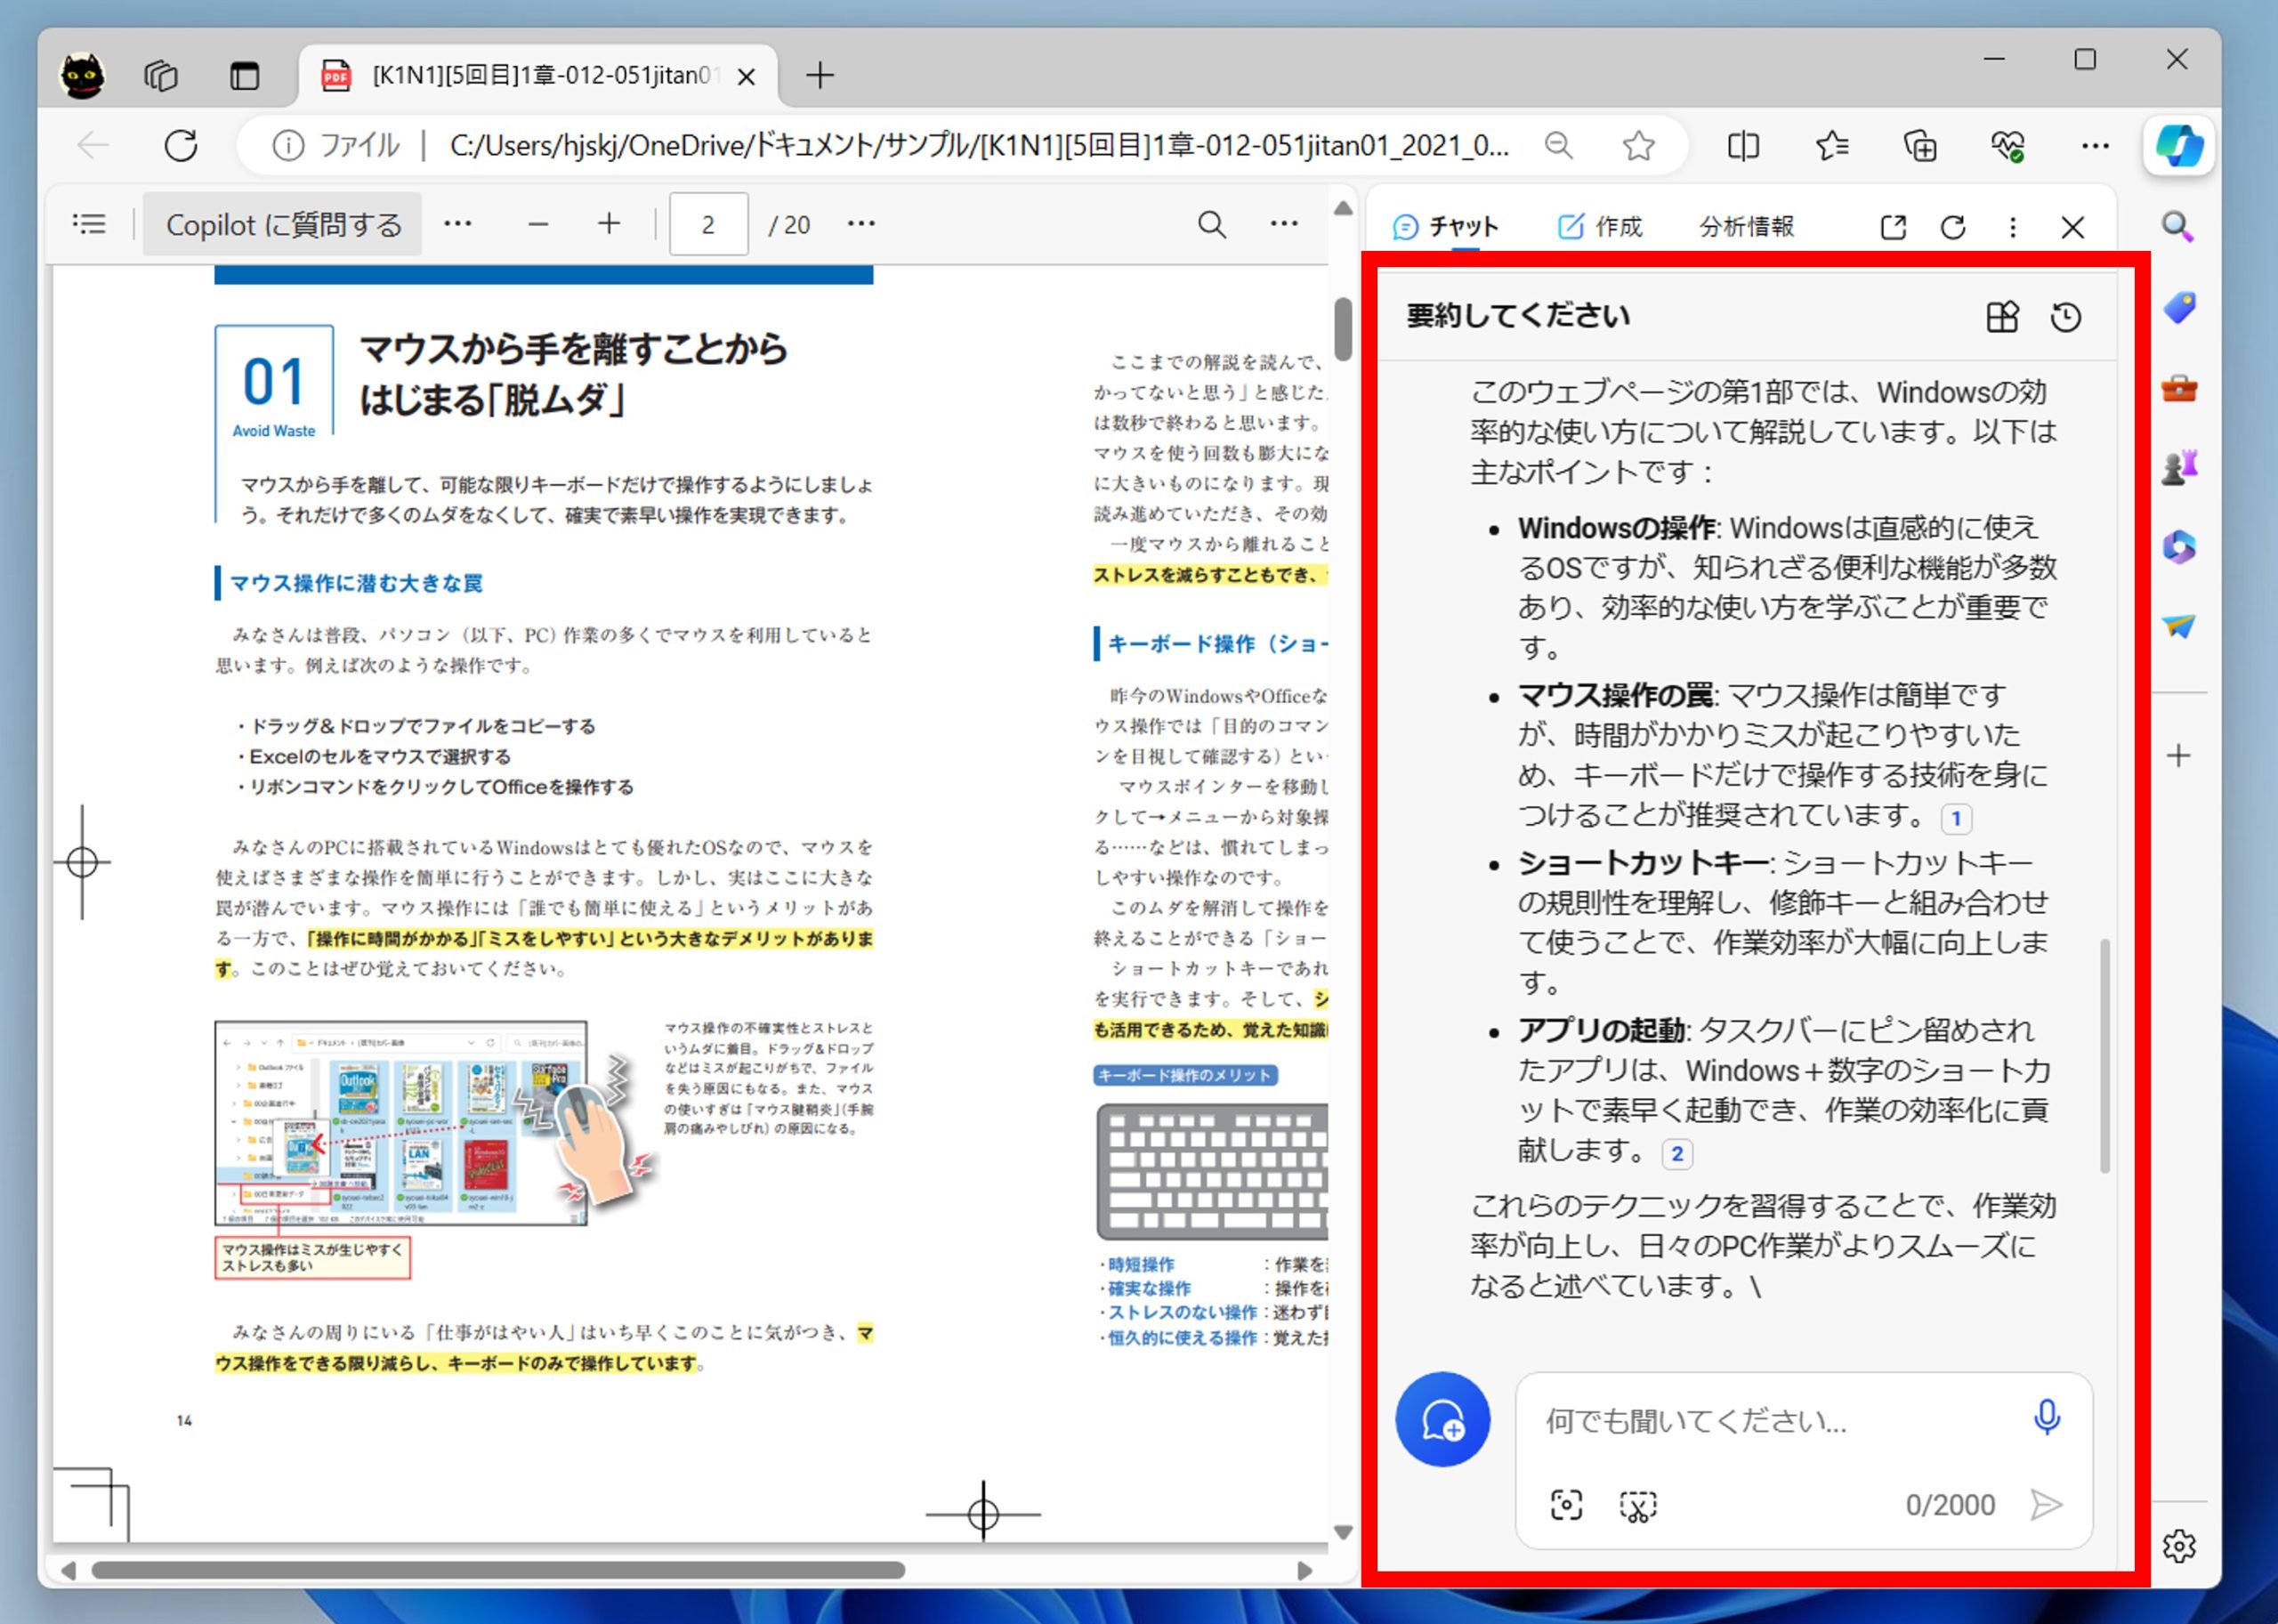This screenshot has height=1624, width=2278.
Task: Switch to the チャット tab
Action: click(x=1446, y=227)
